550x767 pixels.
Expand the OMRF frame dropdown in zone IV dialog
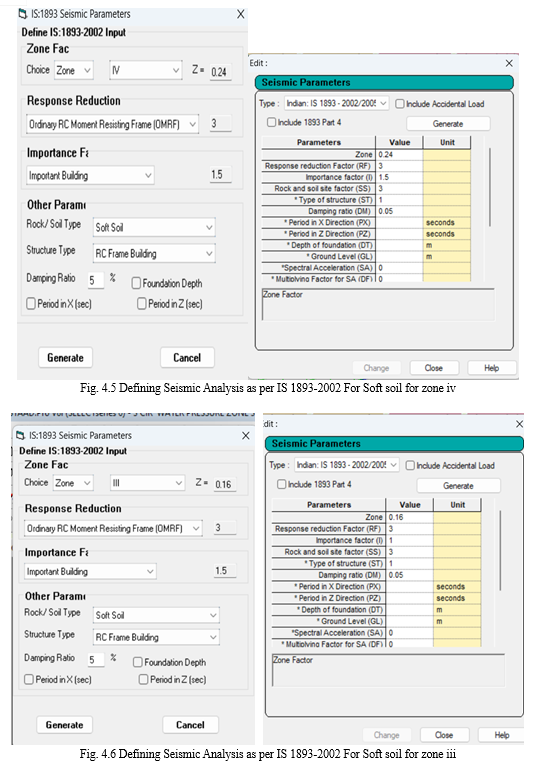pyautogui.click(x=112, y=124)
